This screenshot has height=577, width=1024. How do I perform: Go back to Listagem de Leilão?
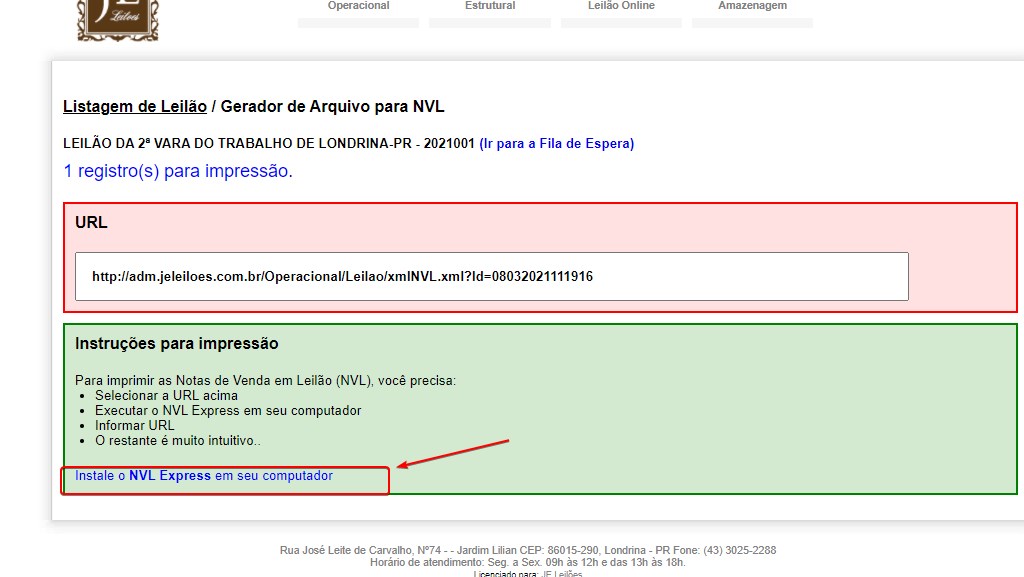[134, 107]
